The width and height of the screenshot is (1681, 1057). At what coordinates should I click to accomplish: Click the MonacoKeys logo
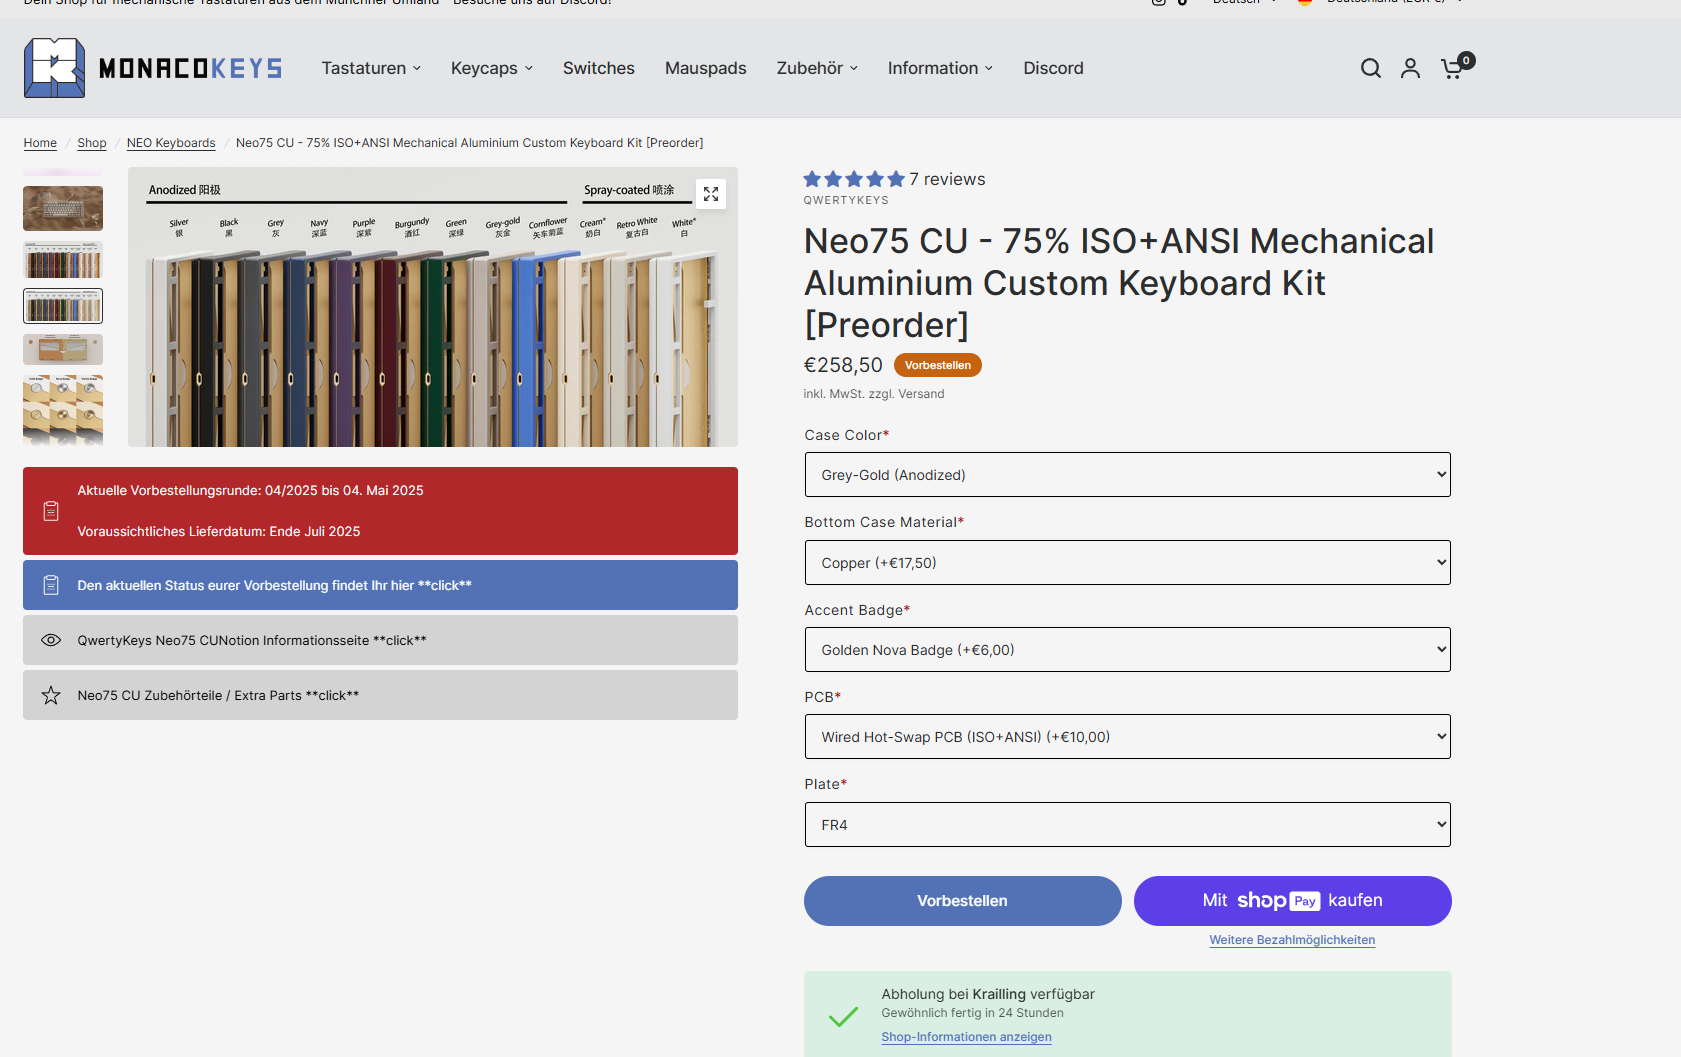153,68
